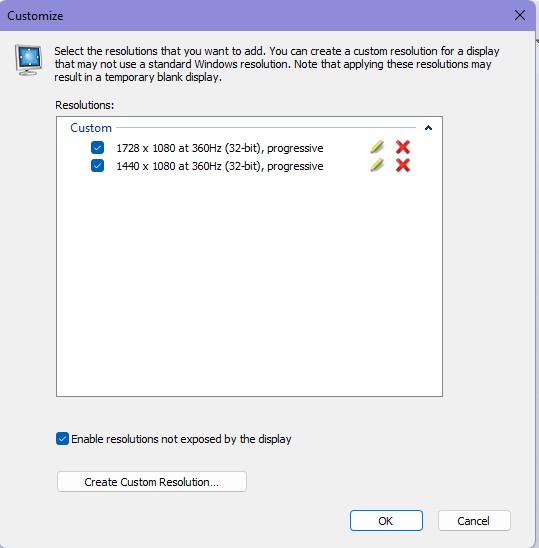
Task: Click the monitor icon beside the description
Action: coord(29,59)
